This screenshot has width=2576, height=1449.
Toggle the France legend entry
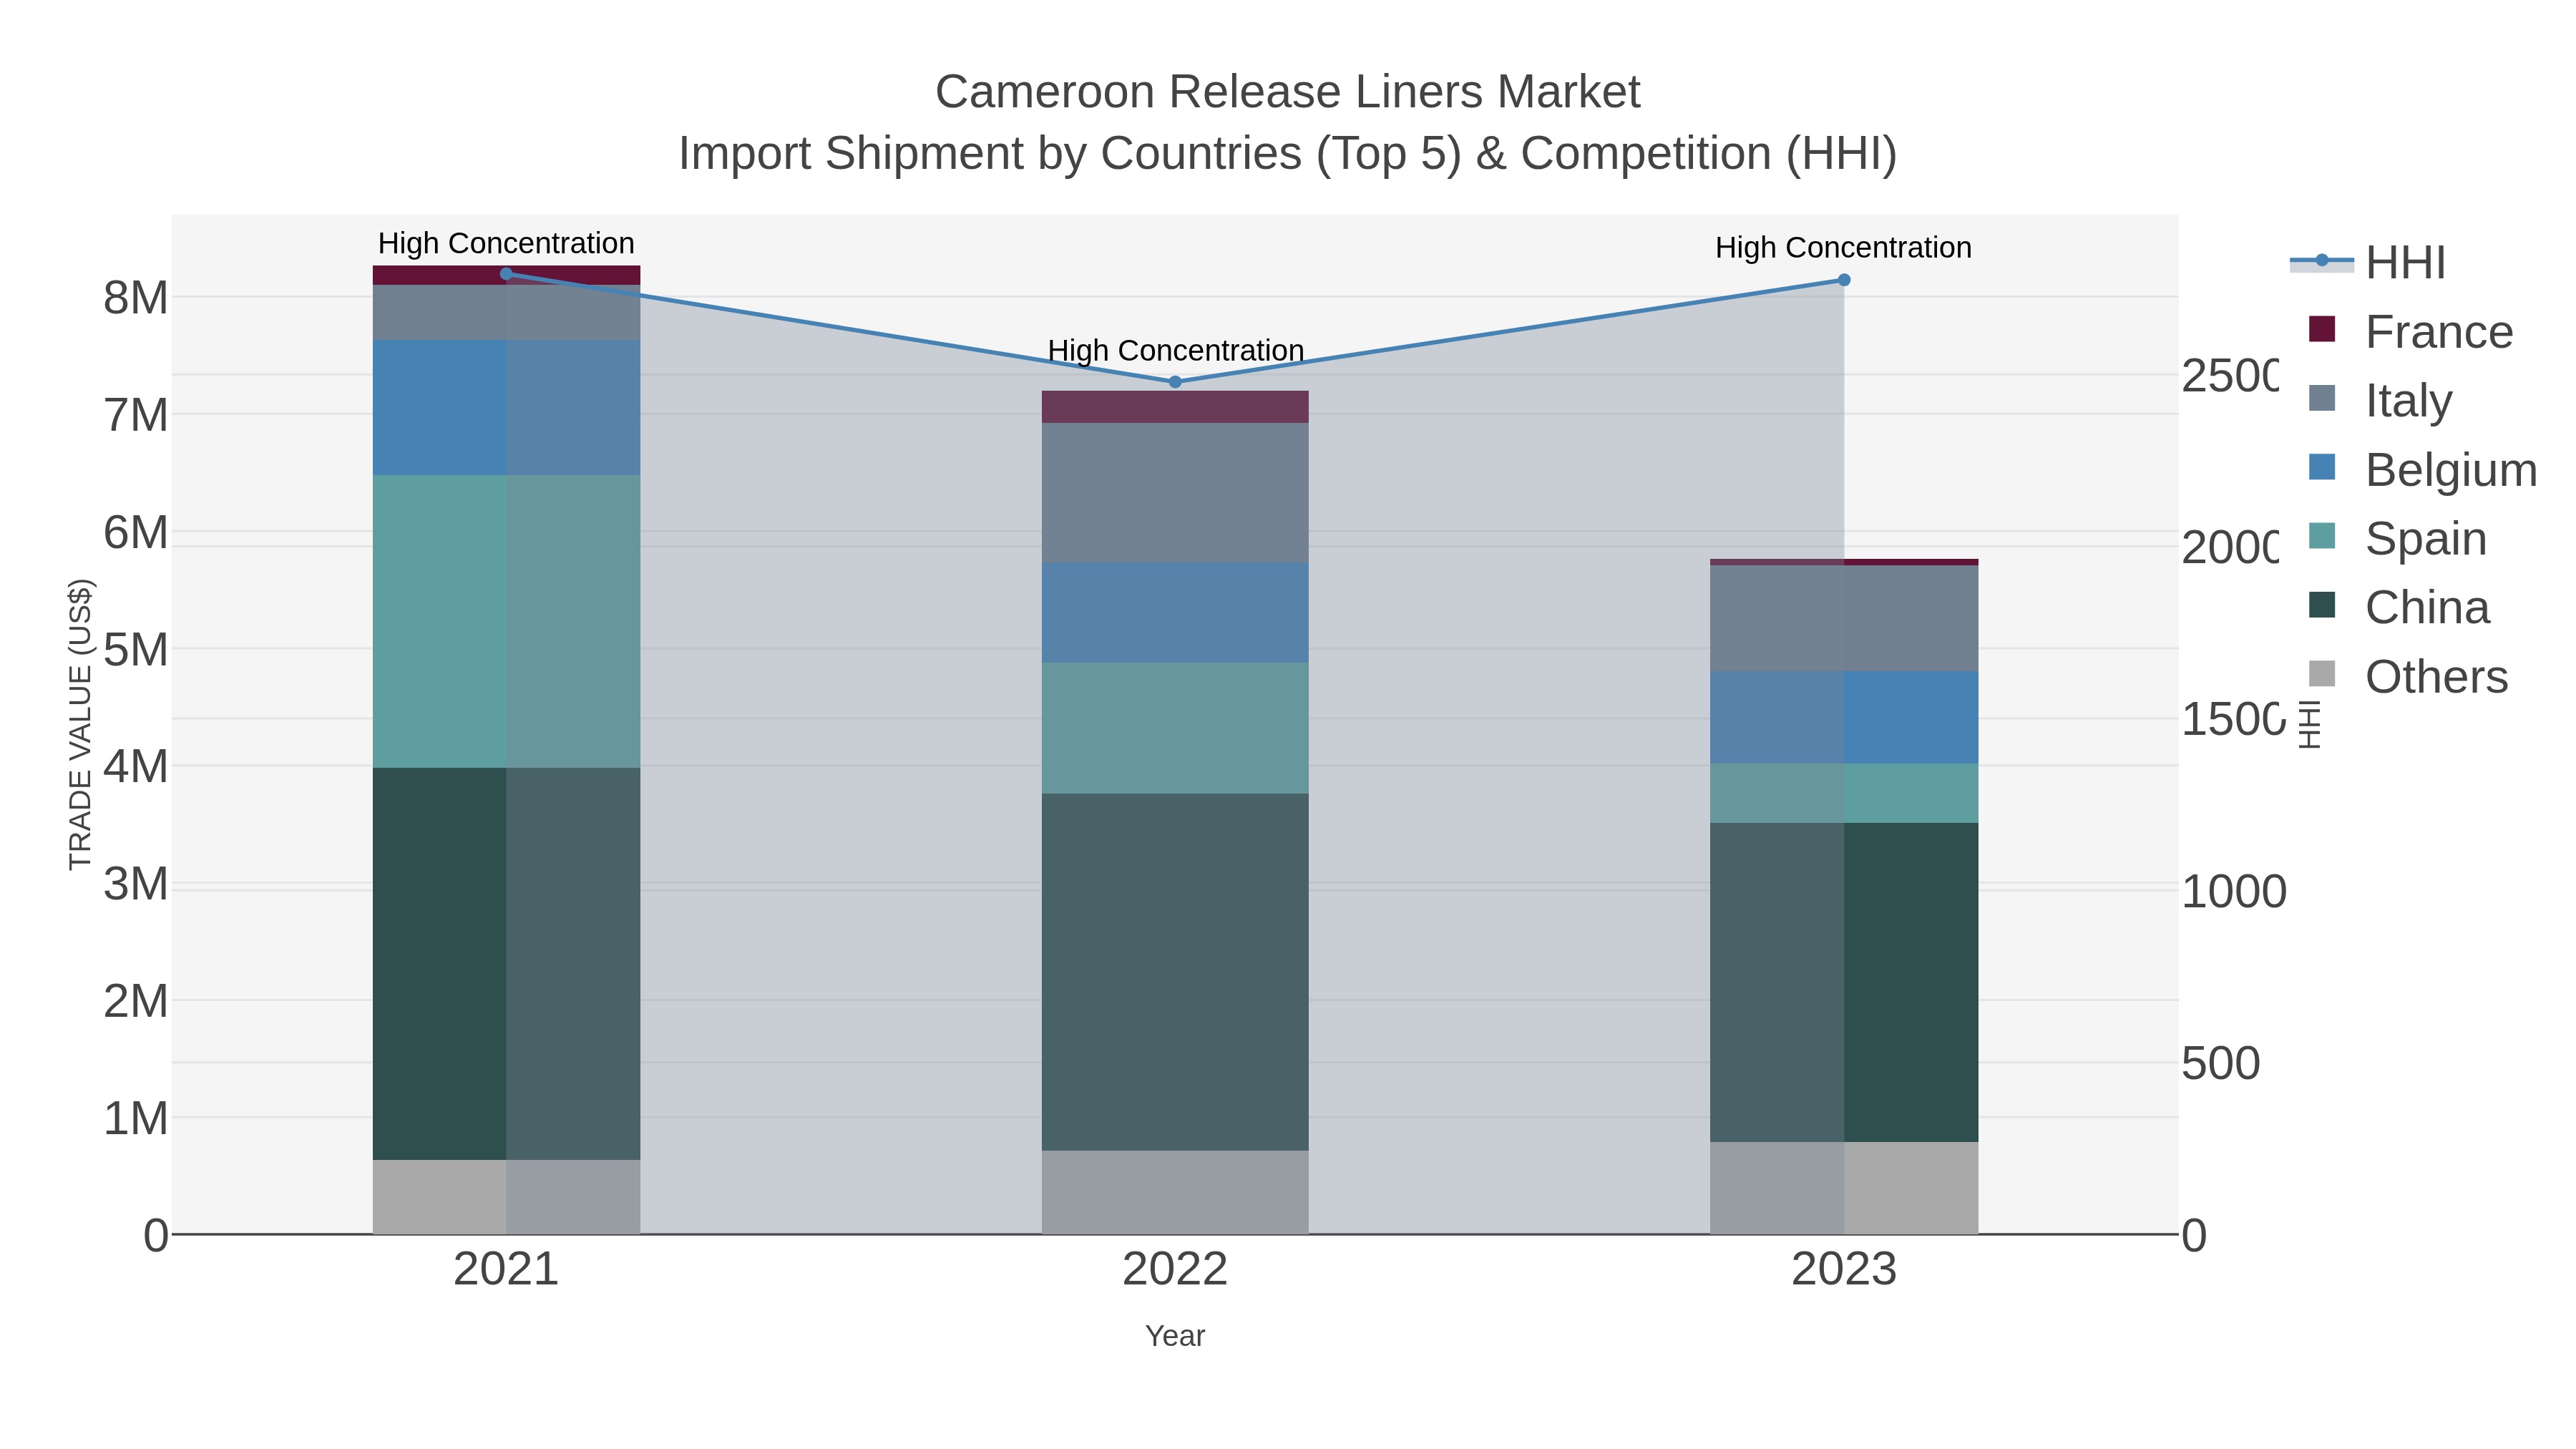click(2410, 332)
